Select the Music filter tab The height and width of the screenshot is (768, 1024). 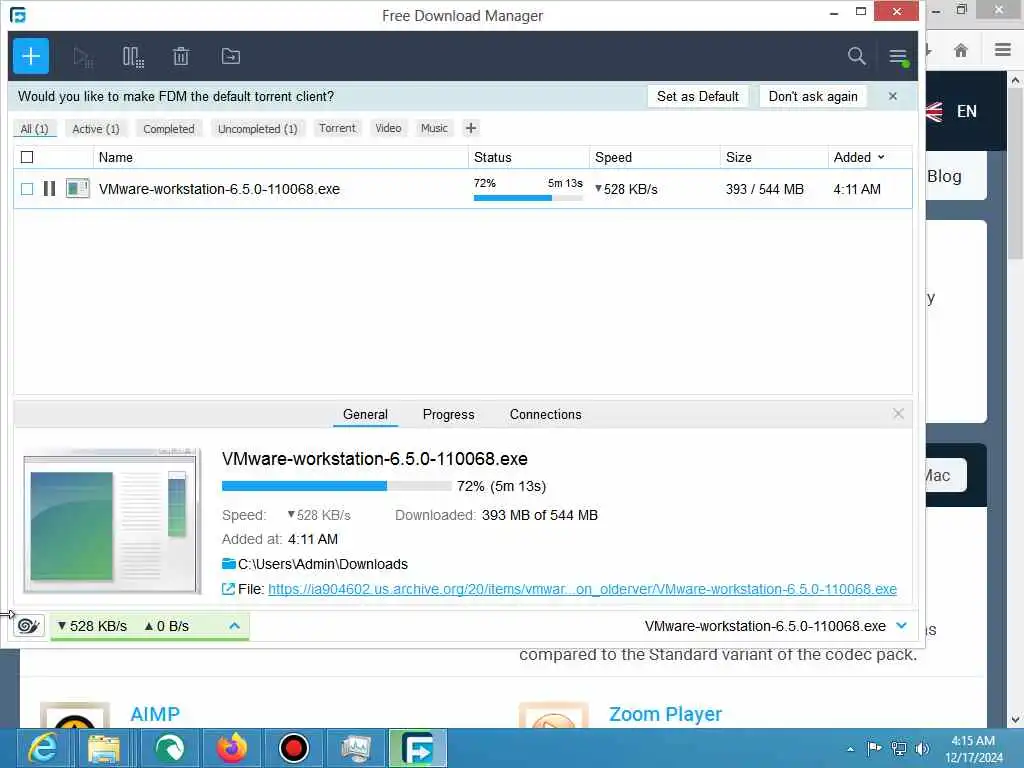(x=434, y=128)
